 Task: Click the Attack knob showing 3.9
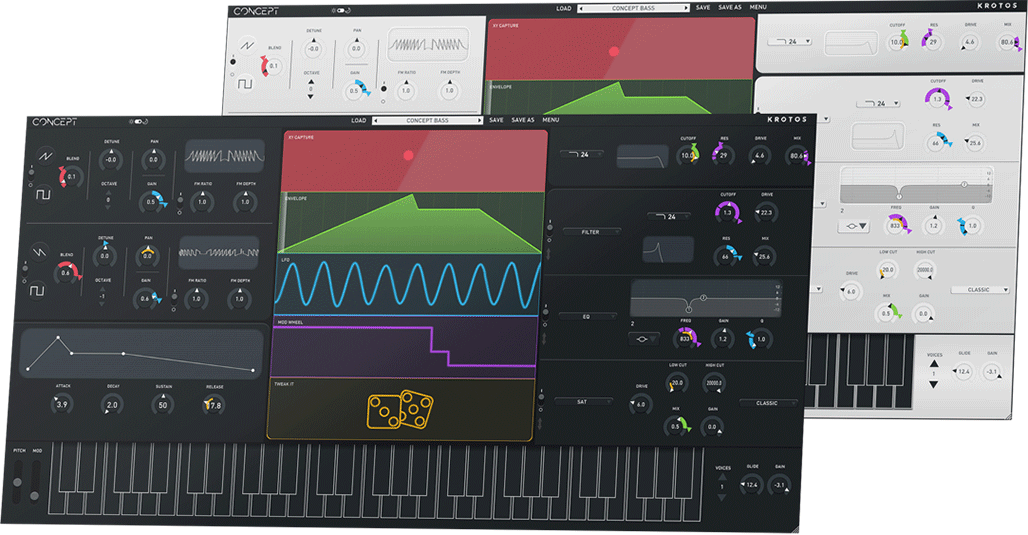coord(61,404)
